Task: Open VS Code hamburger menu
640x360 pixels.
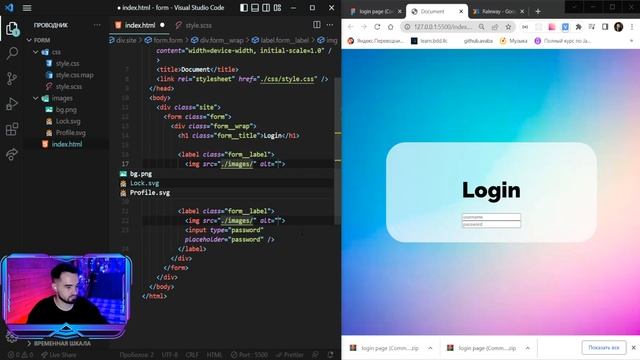Action: pyautogui.click(x=27, y=8)
